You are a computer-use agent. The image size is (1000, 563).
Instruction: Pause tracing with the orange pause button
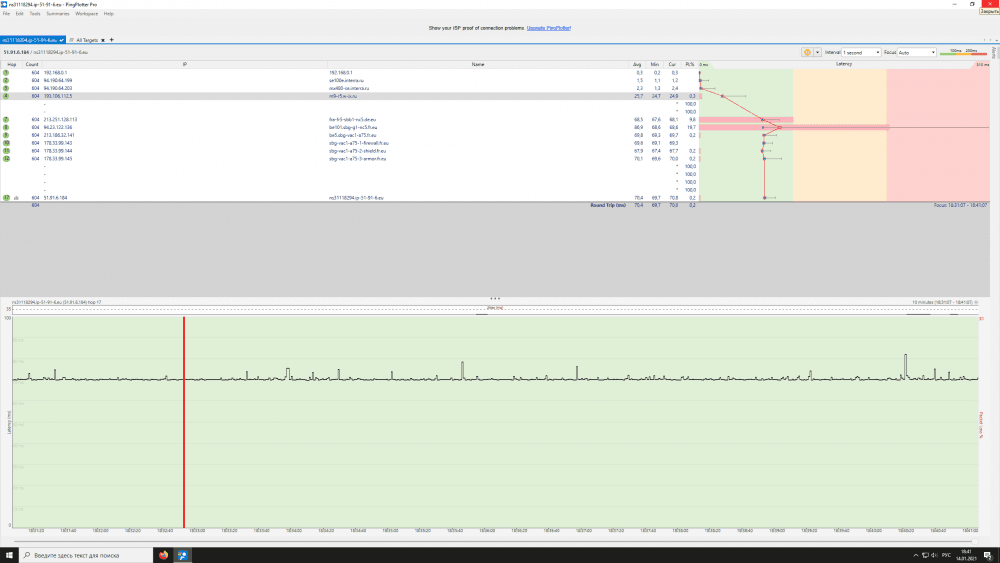click(807, 52)
